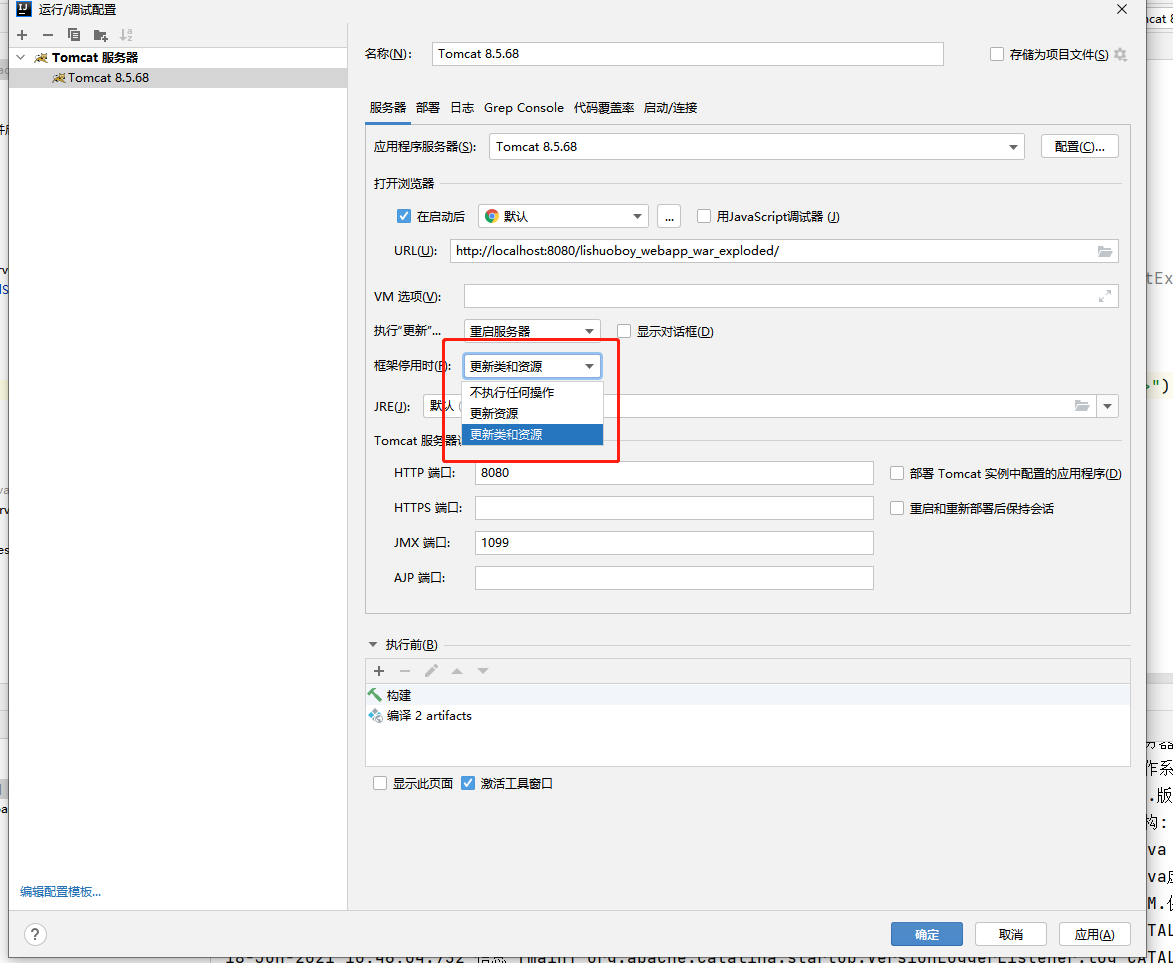1173x963 pixels.
Task: Add a before-launch task
Action: coord(379,670)
